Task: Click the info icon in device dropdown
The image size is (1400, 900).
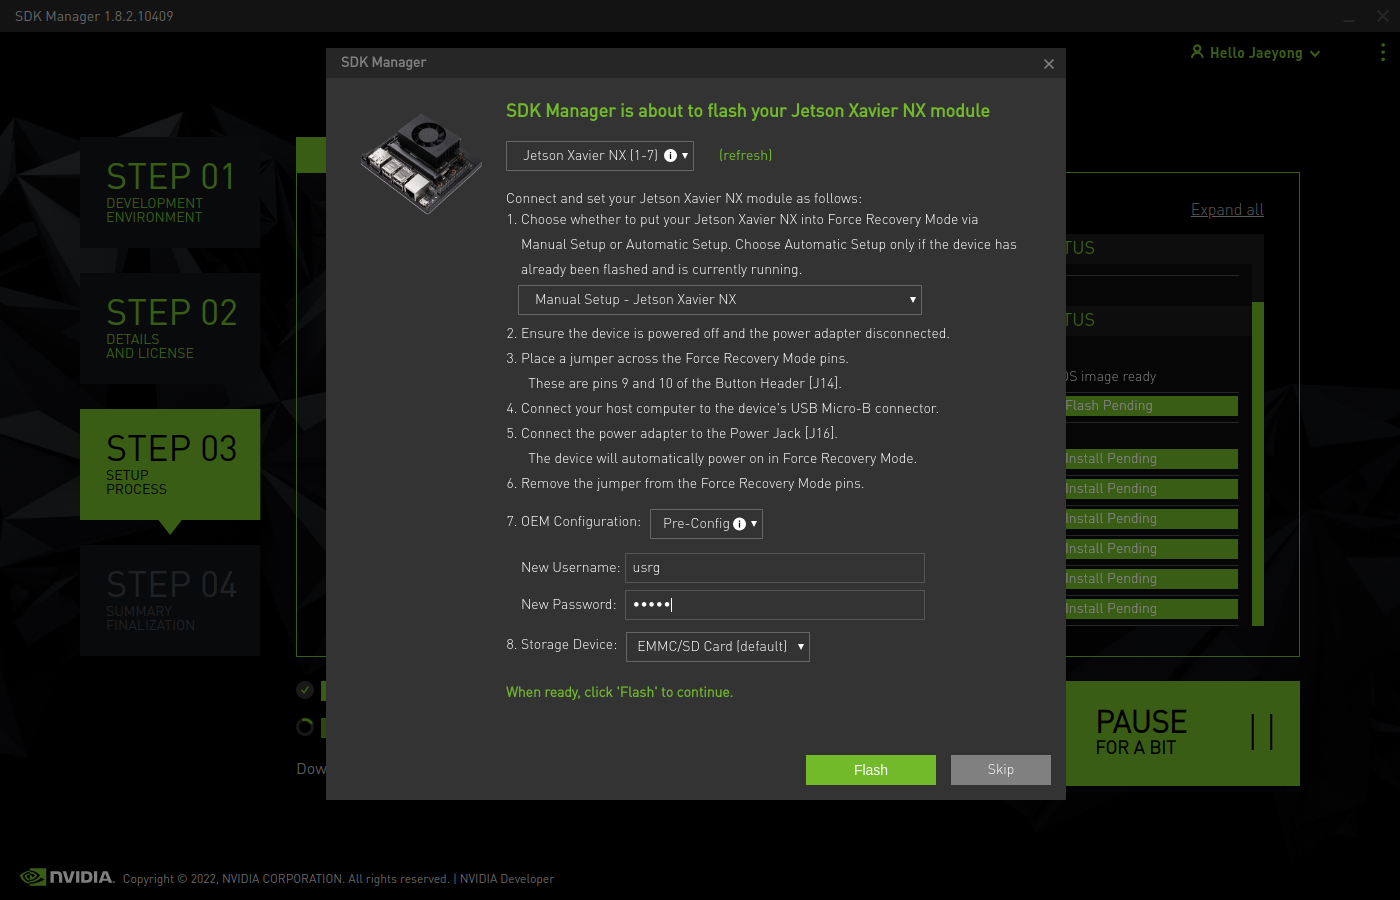Action: [670, 155]
